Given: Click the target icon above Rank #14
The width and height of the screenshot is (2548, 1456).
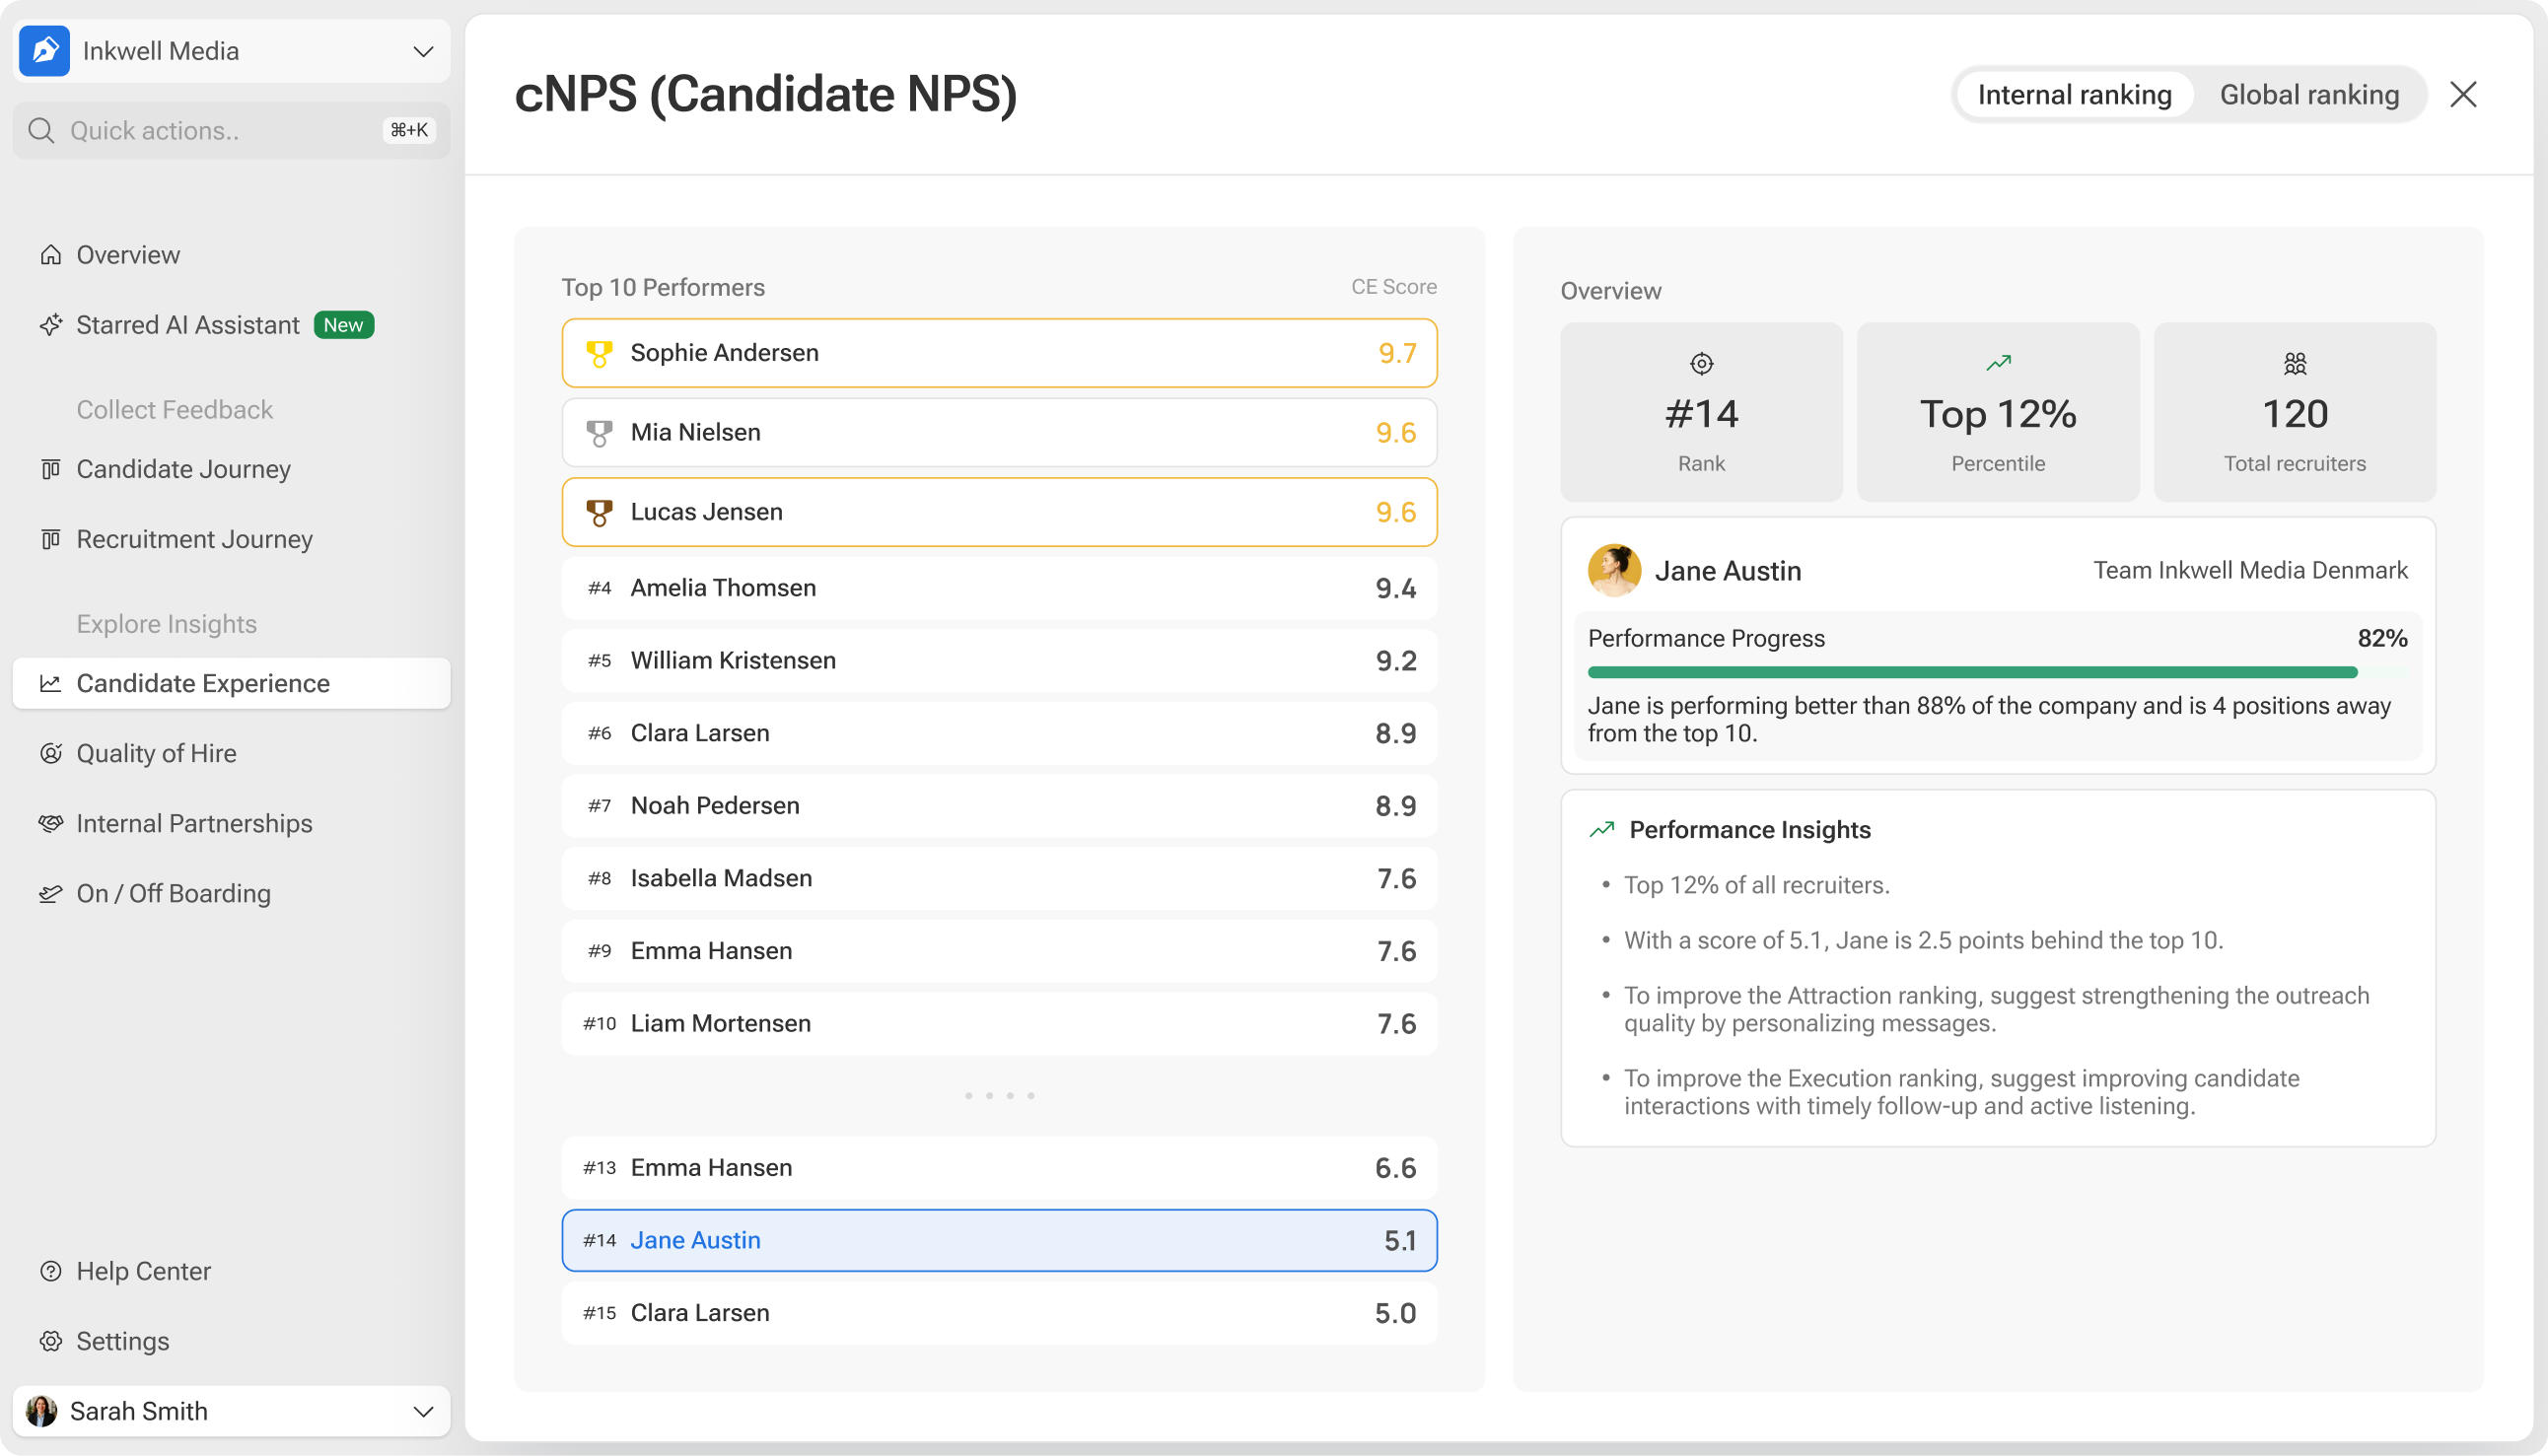Looking at the screenshot, I should pos(1701,364).
